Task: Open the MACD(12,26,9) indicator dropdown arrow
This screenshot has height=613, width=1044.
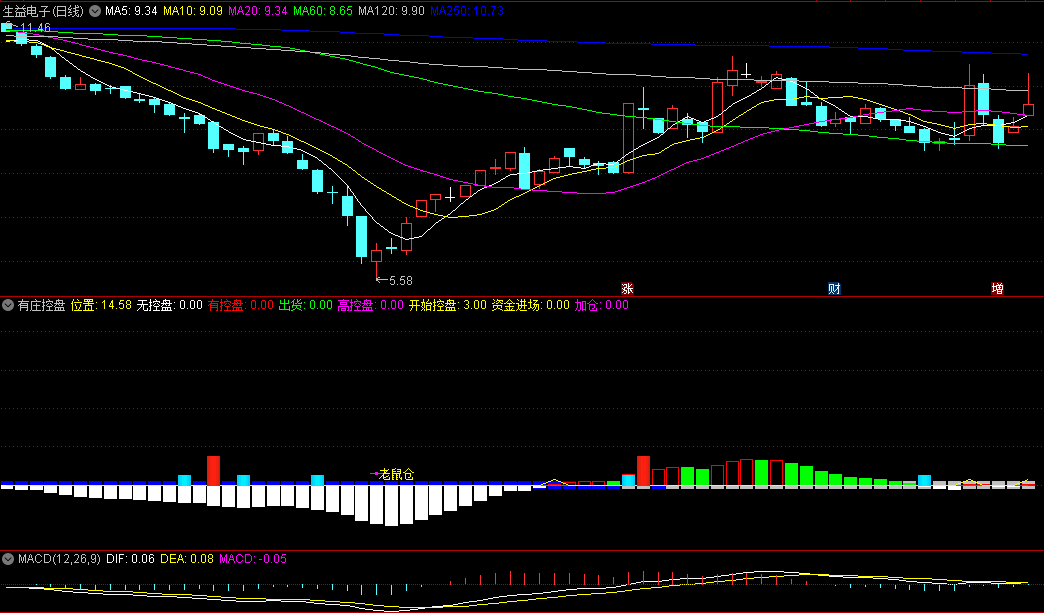Action: click(8, 559)
